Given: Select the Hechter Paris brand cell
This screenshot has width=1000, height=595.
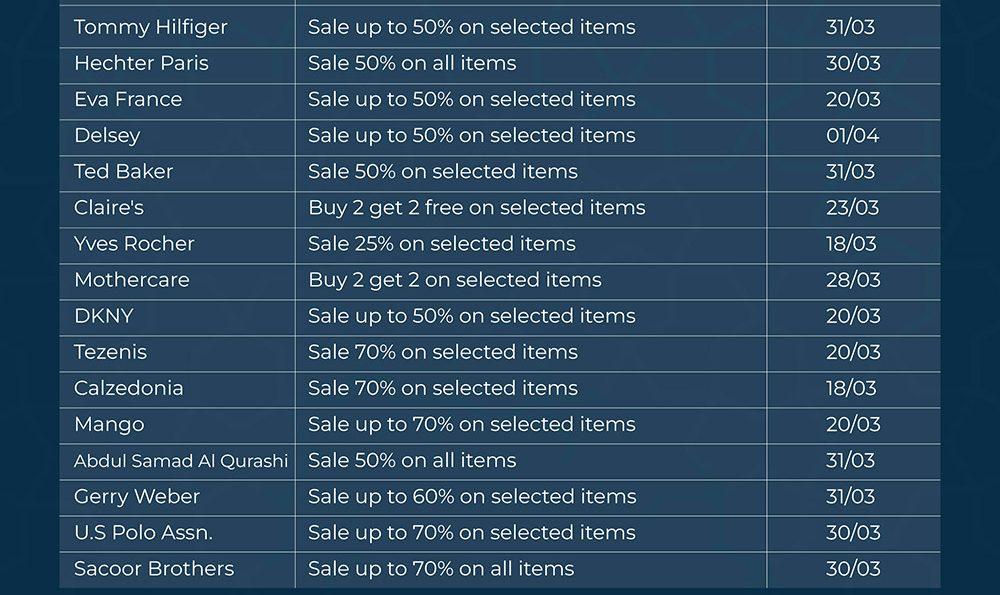Looking at the screenshot, I should tap(141, 63).
